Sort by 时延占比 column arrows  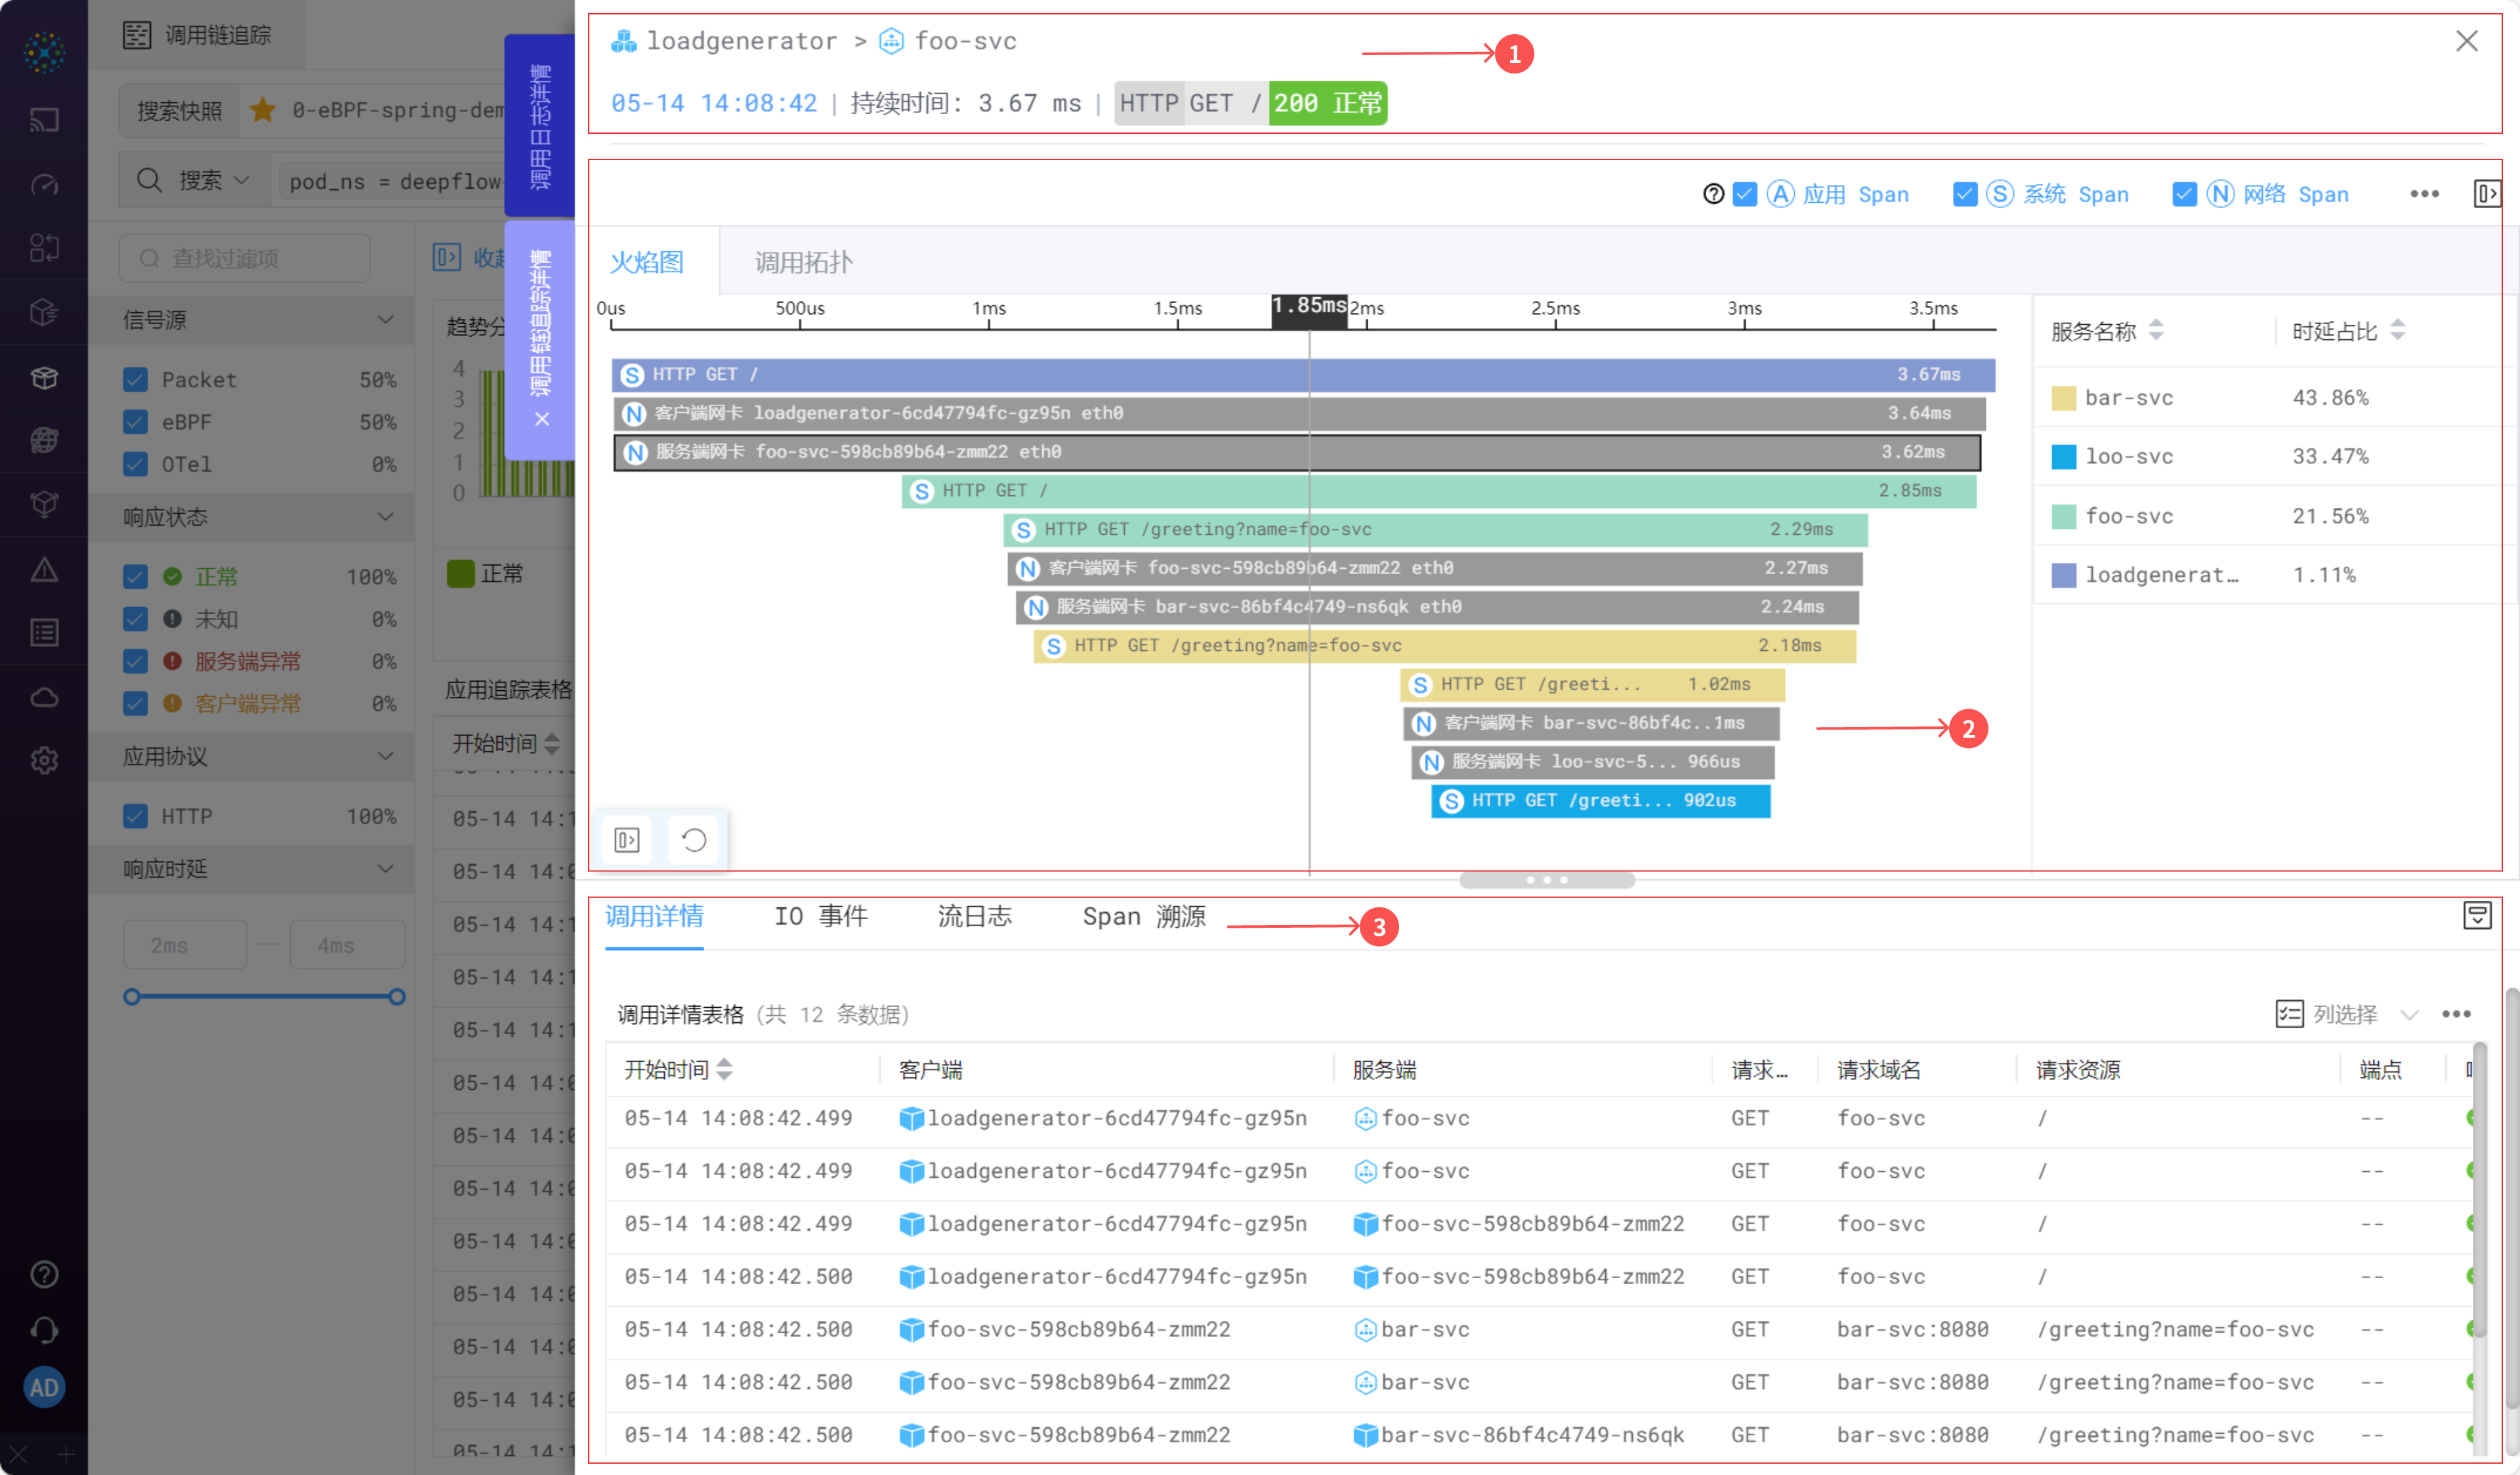(x=2398, y=330)
